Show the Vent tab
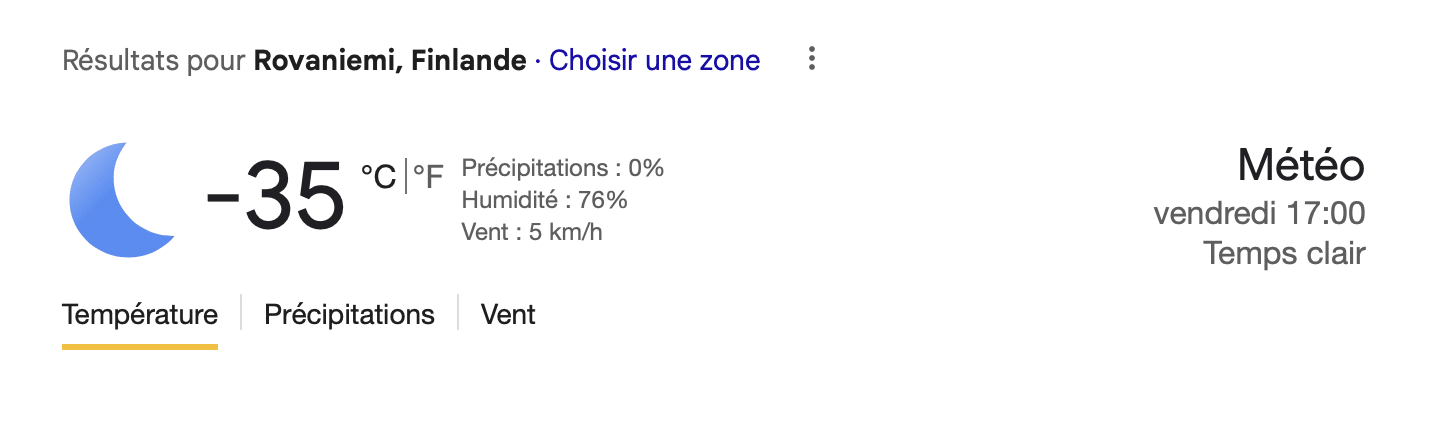This screenshot has width=1456, height=426. [508, 314]
